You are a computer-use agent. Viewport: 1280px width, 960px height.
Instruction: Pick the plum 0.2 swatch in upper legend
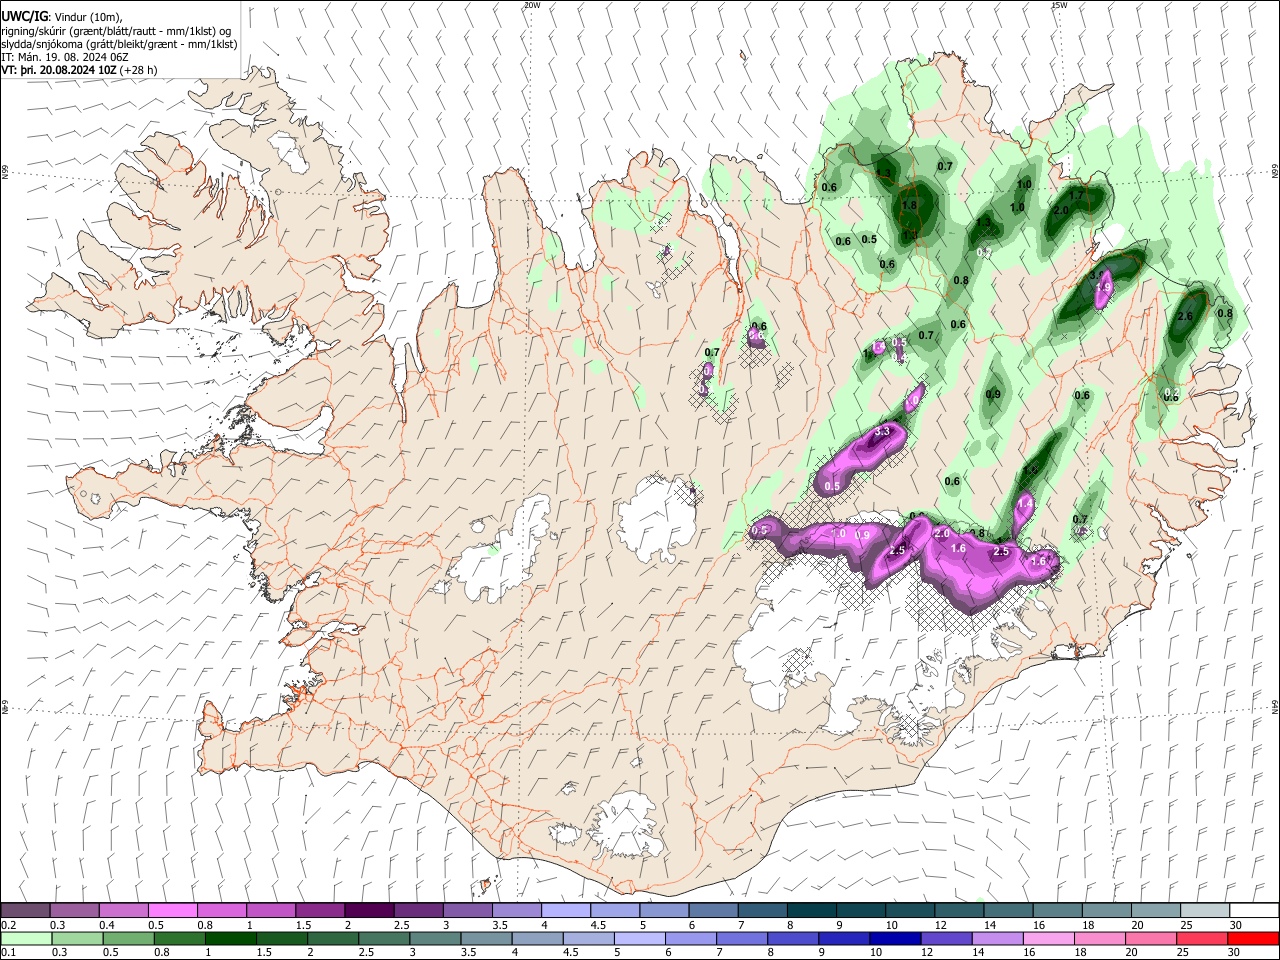click(25, 910)
